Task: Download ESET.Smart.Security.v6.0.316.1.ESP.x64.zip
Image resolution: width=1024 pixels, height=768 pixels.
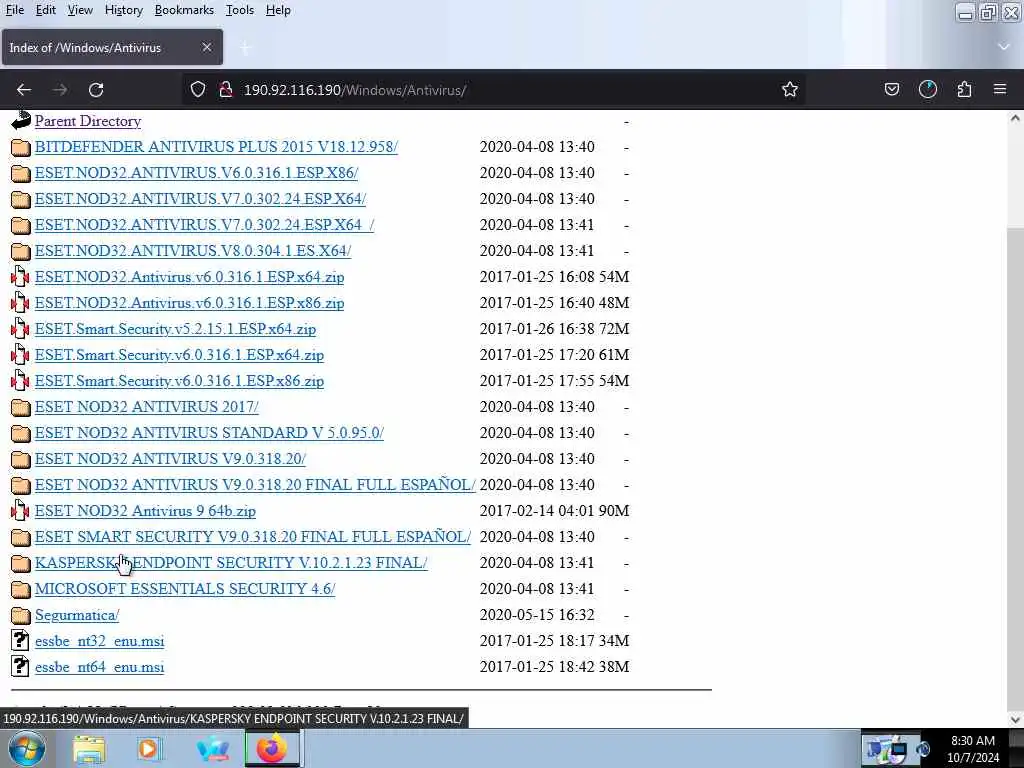Action: 179,355
